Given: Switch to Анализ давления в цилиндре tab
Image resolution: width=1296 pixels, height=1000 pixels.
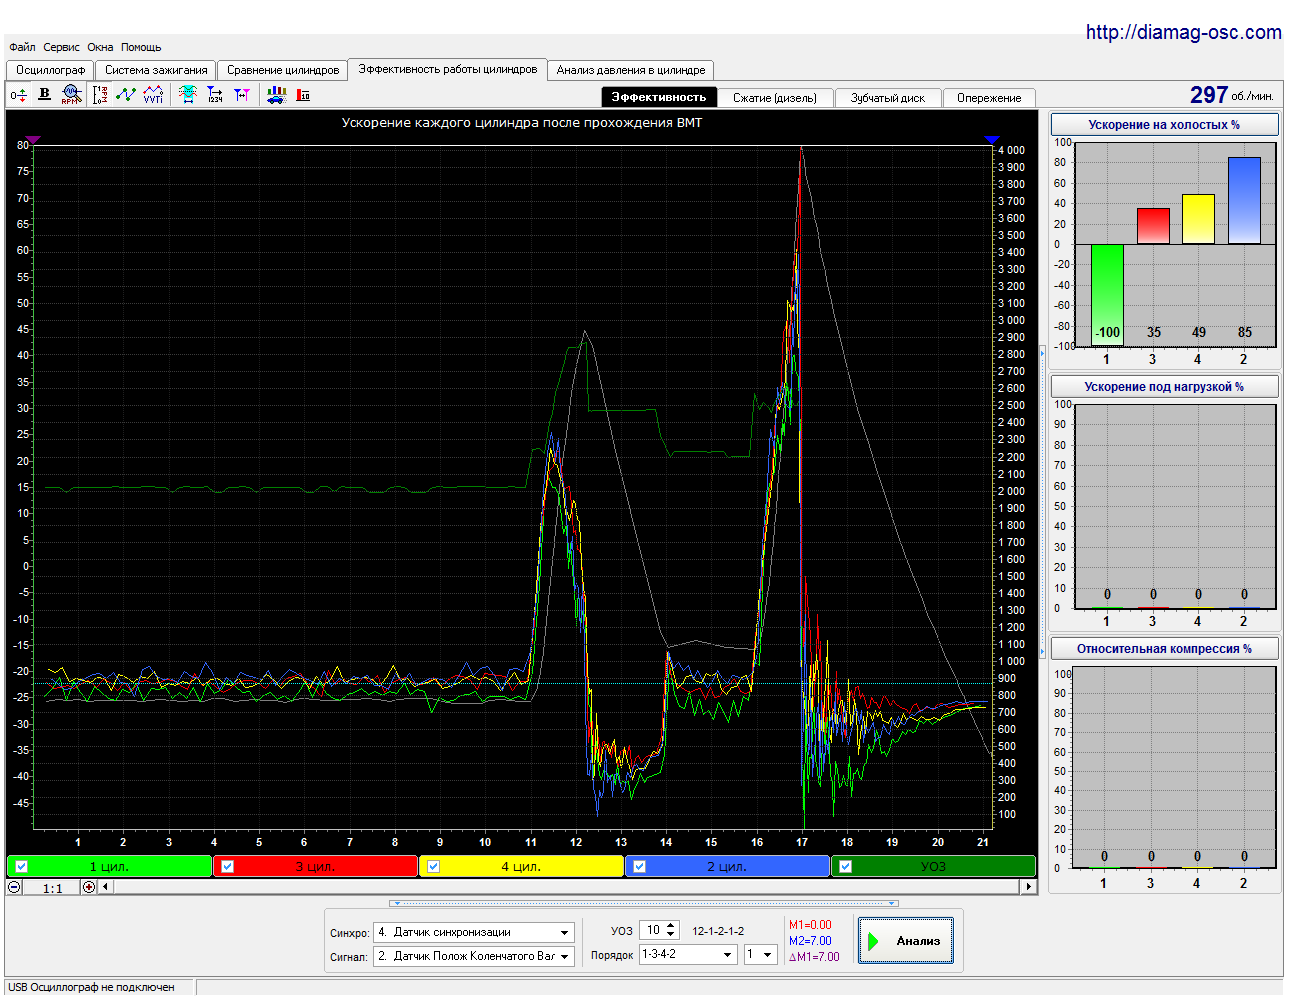Looking at the screenshot, I should coord(631,70).
